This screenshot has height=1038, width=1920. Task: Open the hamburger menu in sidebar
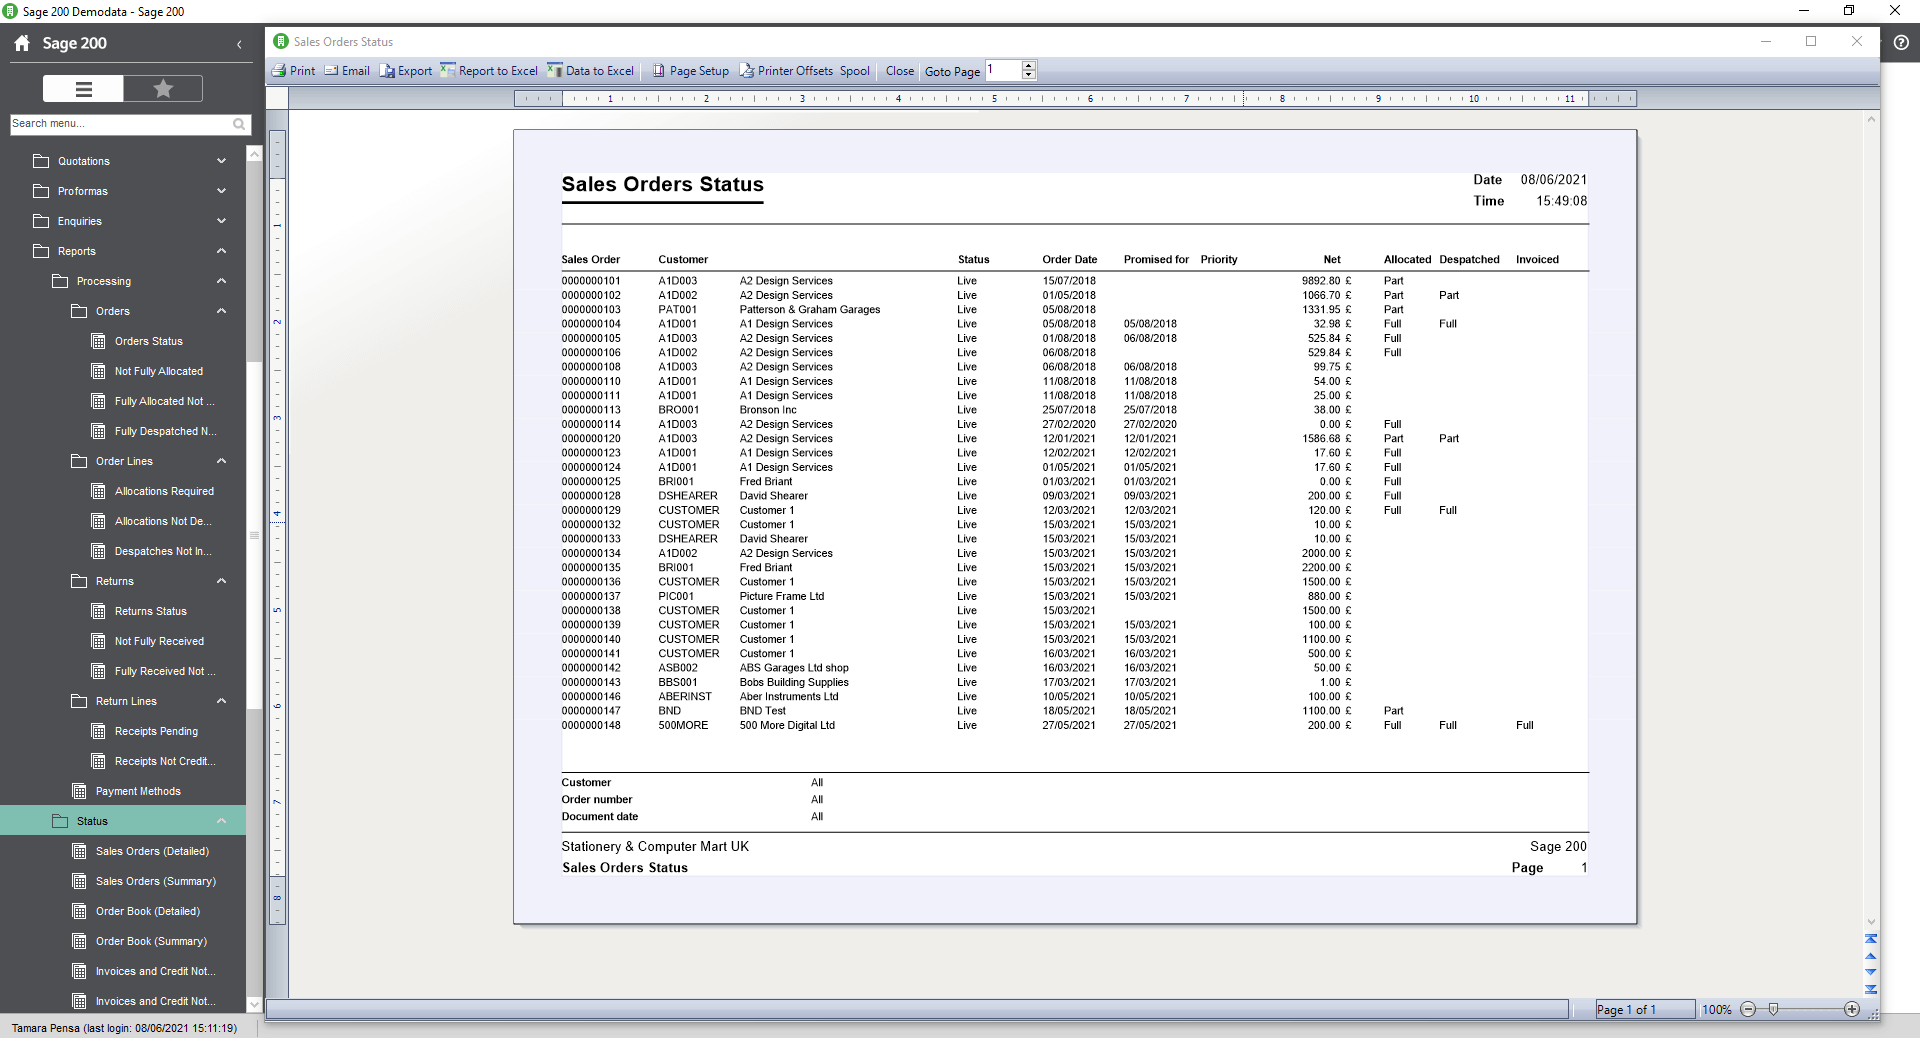pos(82,88)
